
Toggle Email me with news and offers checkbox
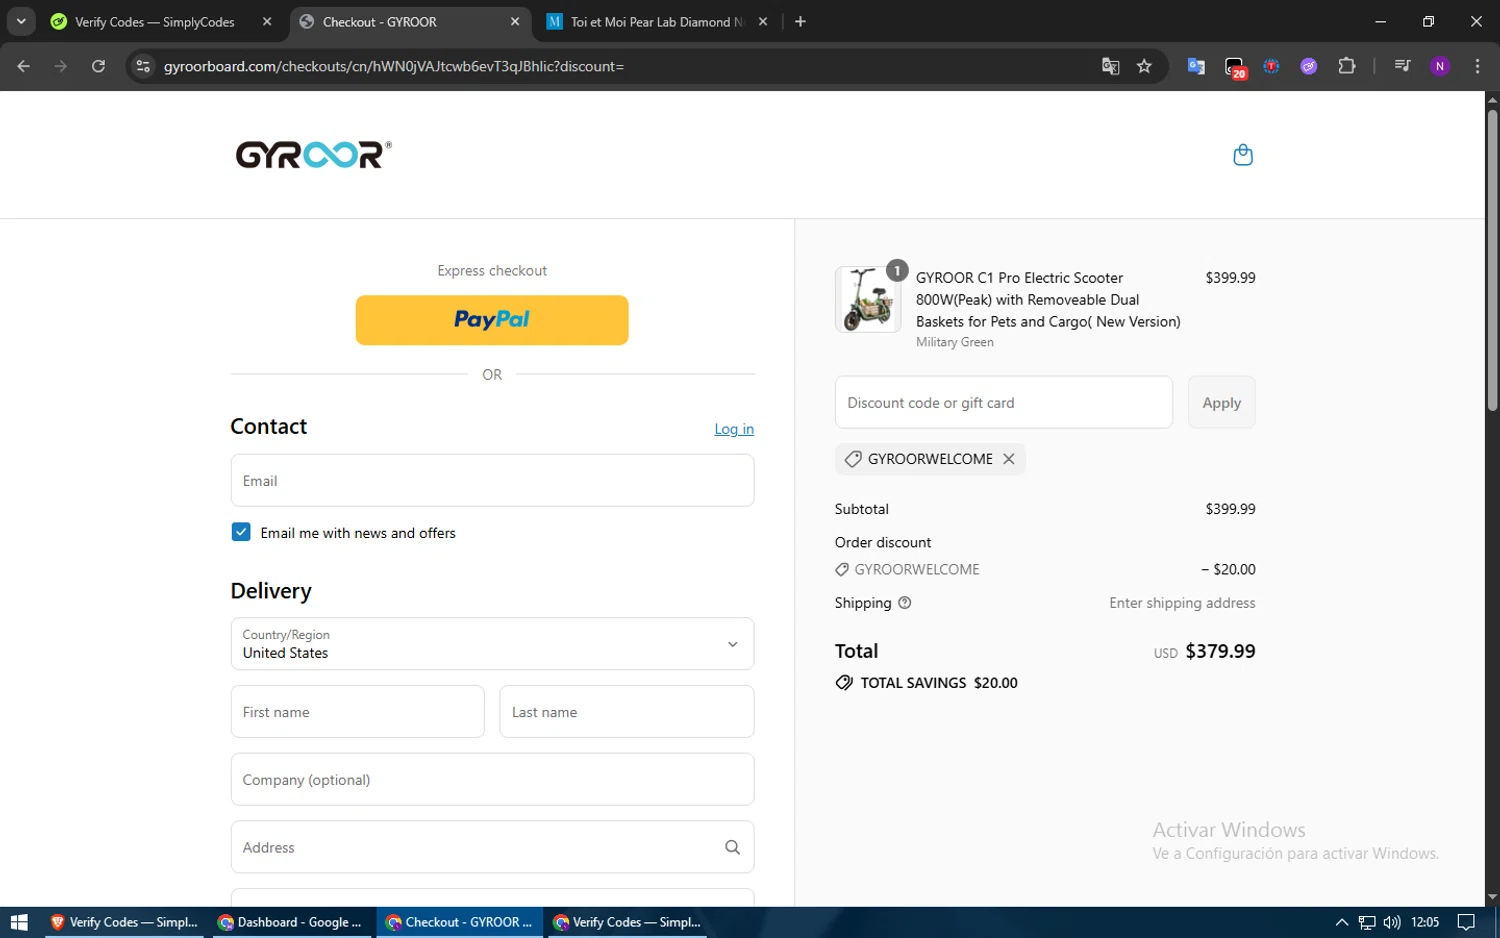(241, 532)
